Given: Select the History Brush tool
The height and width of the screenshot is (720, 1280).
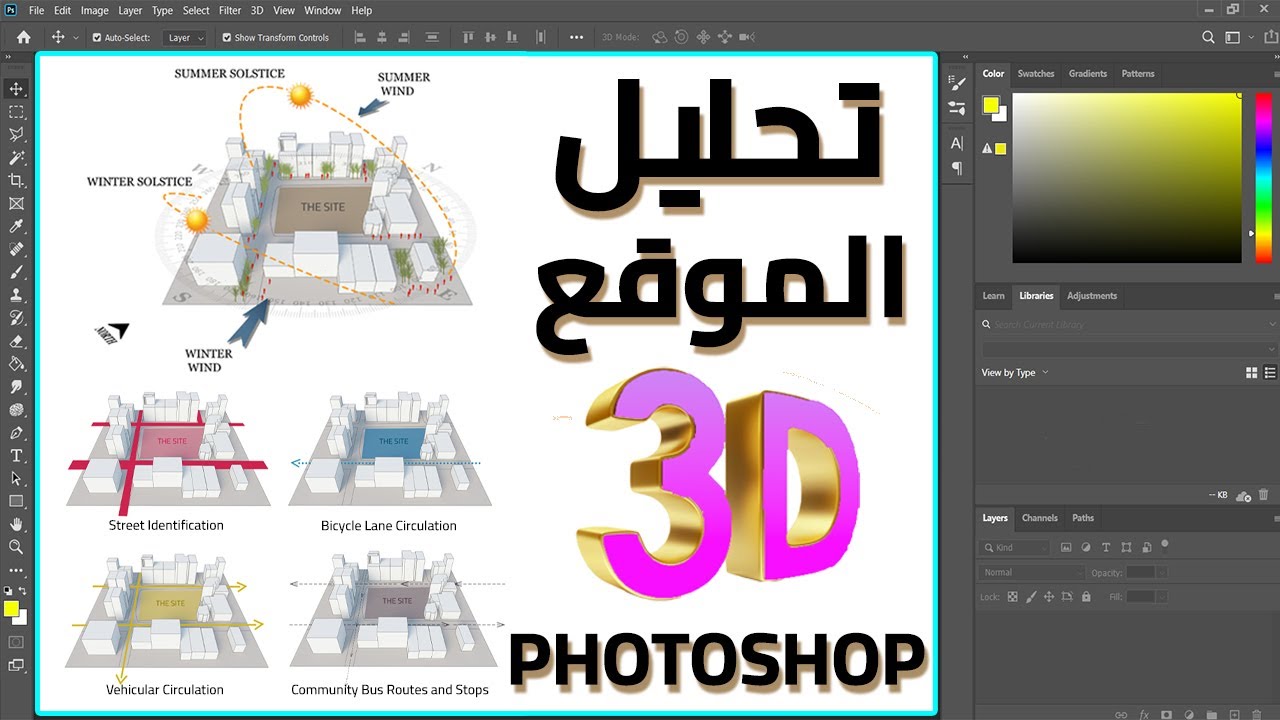Looking at the screenshot, I should tap(16, 318).
